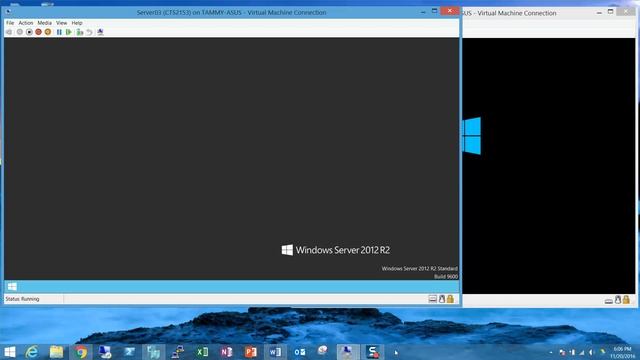Open the Action menu

point(25,23)
